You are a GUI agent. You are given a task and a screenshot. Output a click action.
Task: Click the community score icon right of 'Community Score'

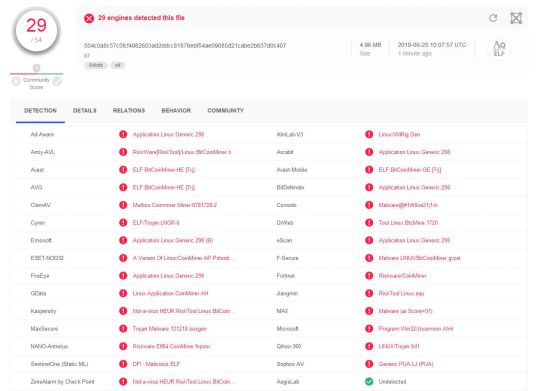pos(57,81)
